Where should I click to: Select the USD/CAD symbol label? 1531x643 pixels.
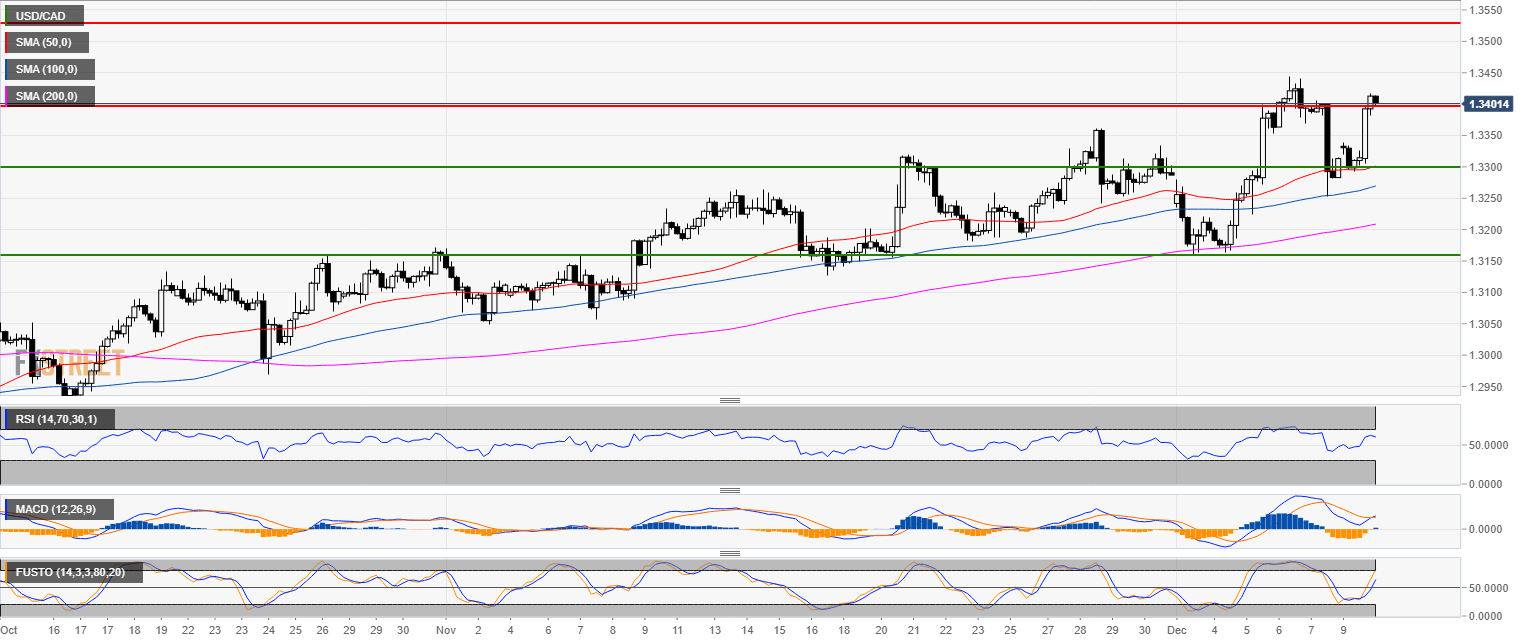(44, 15)
